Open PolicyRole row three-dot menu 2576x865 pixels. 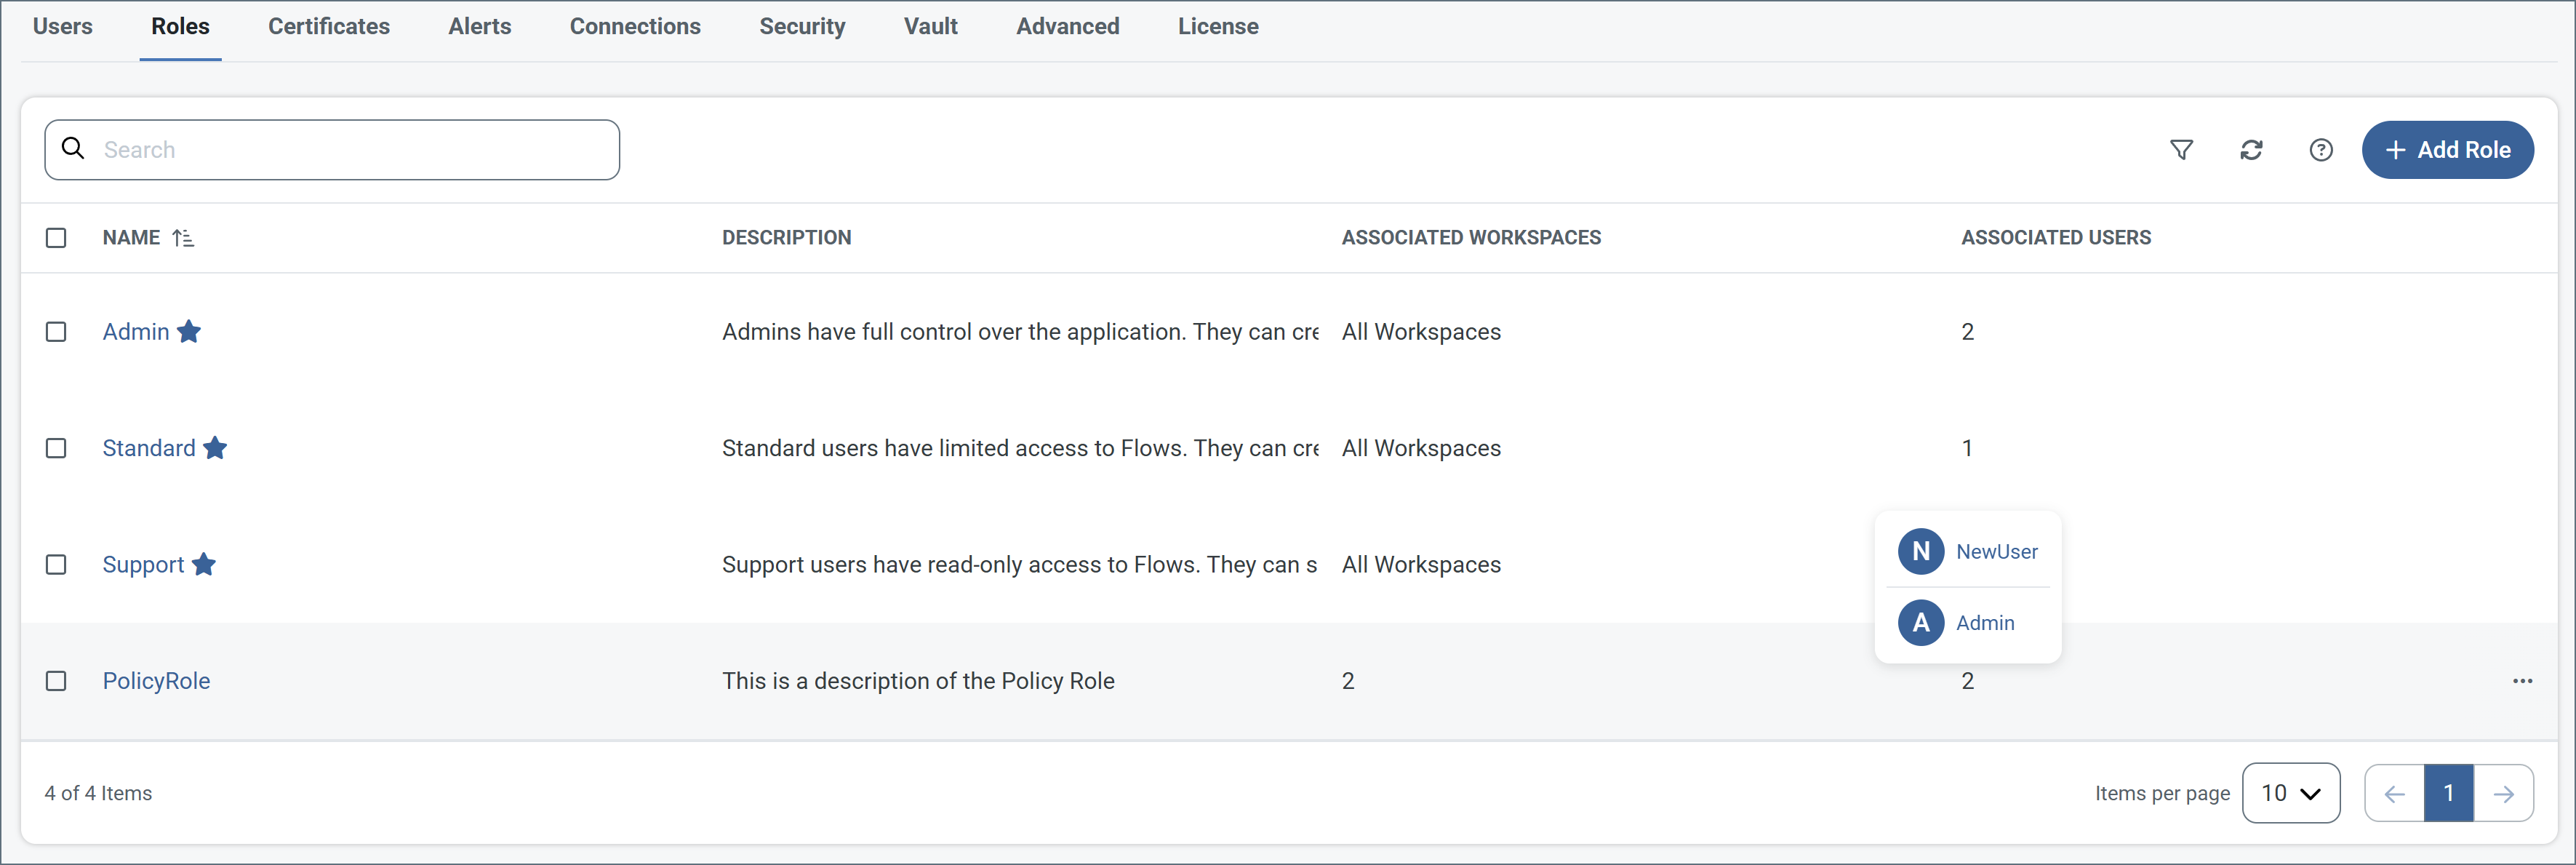pos(2522,681)
